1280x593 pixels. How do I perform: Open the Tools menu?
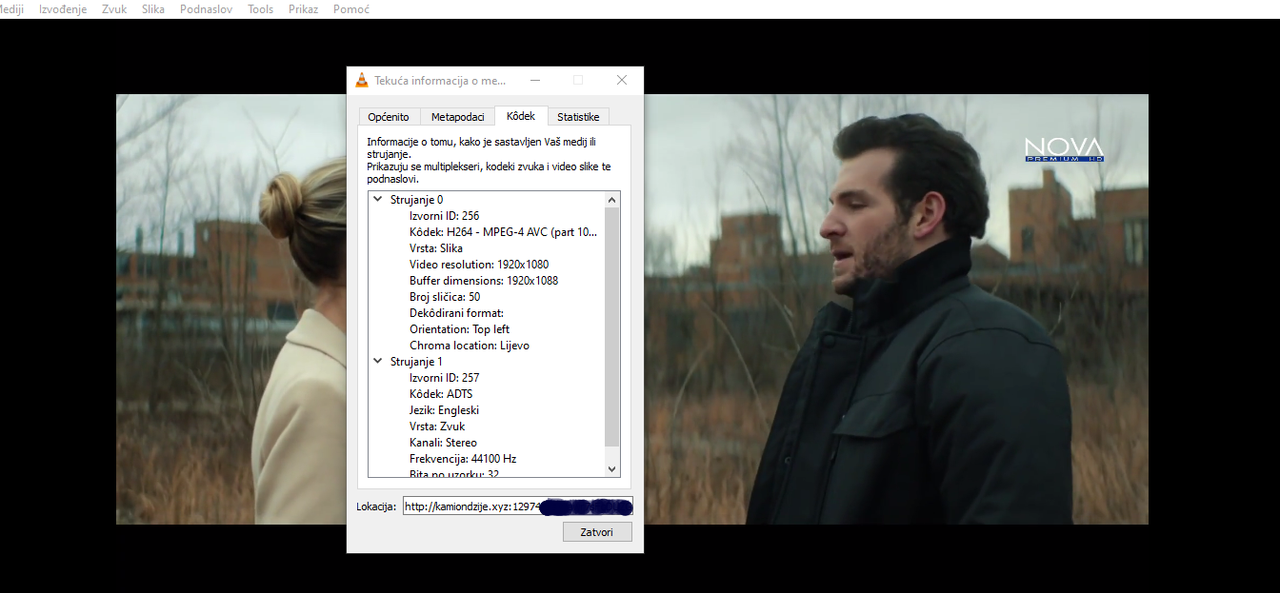(260, 9)
